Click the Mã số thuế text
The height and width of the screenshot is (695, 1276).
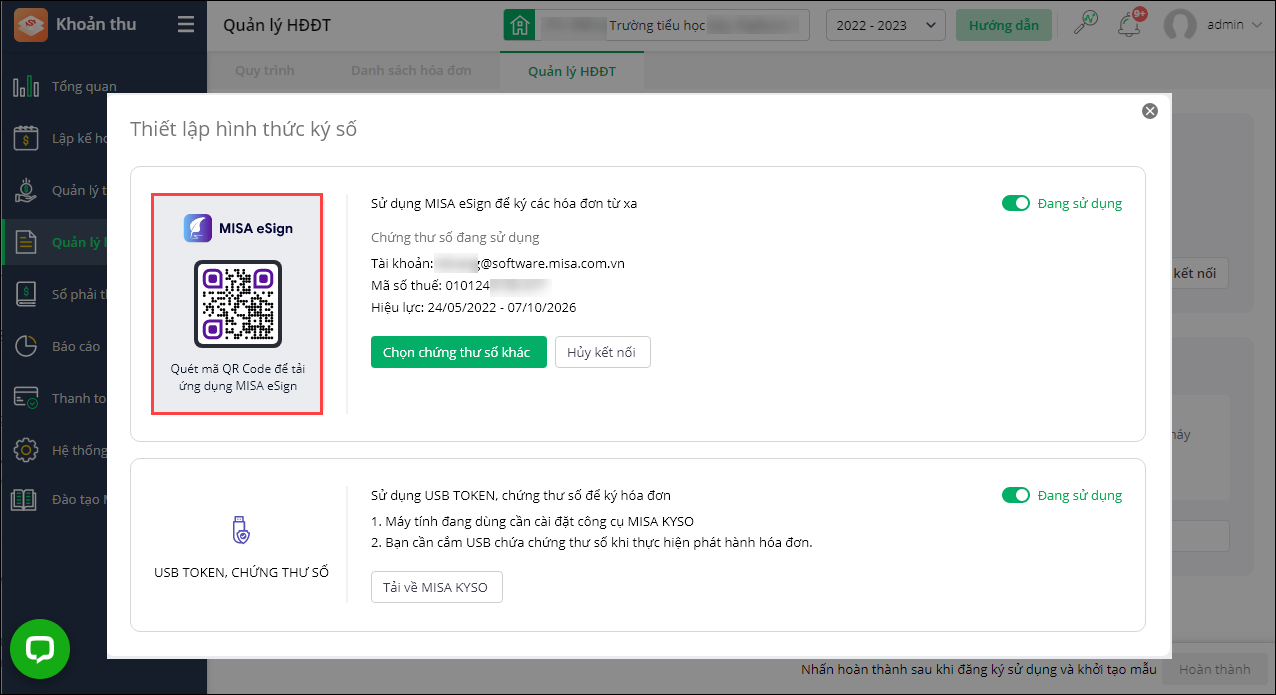pyautogui.click(x=460, y=285)
